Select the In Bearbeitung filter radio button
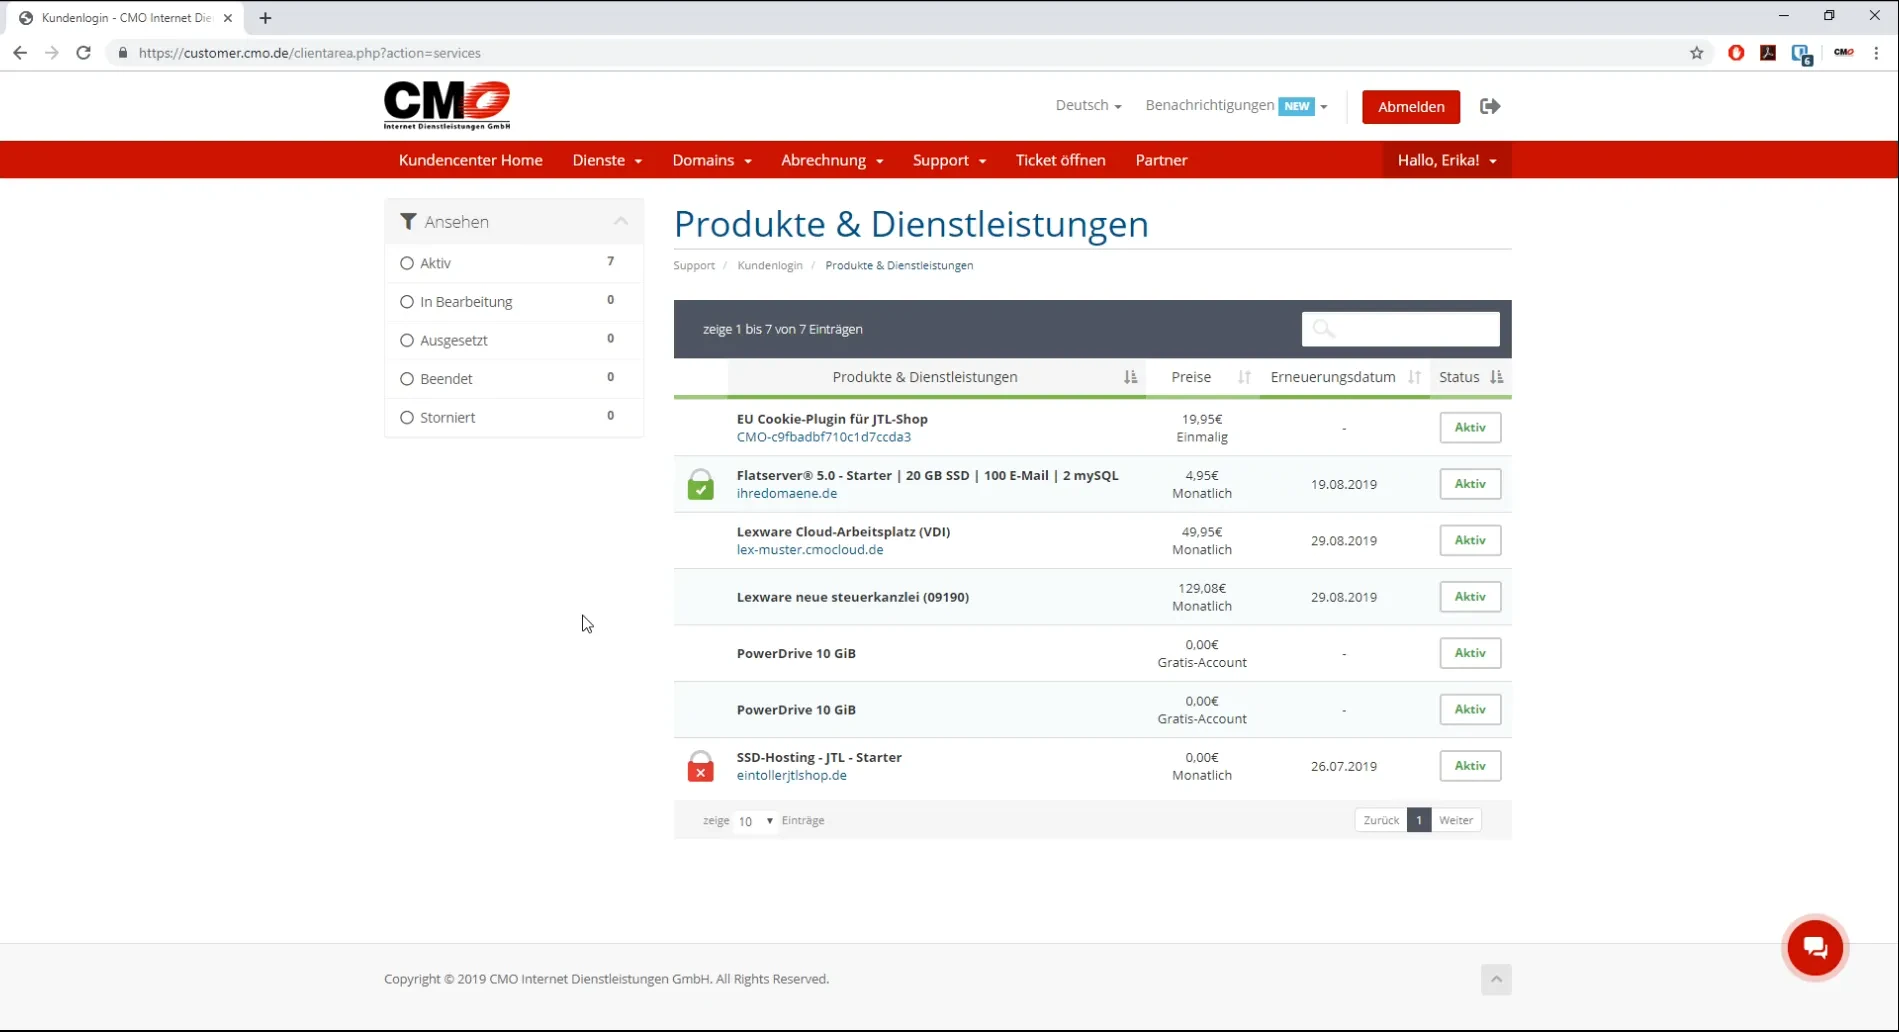Screen dimensions: 1899x1032 pyautogui.click(x=407, y=302)
